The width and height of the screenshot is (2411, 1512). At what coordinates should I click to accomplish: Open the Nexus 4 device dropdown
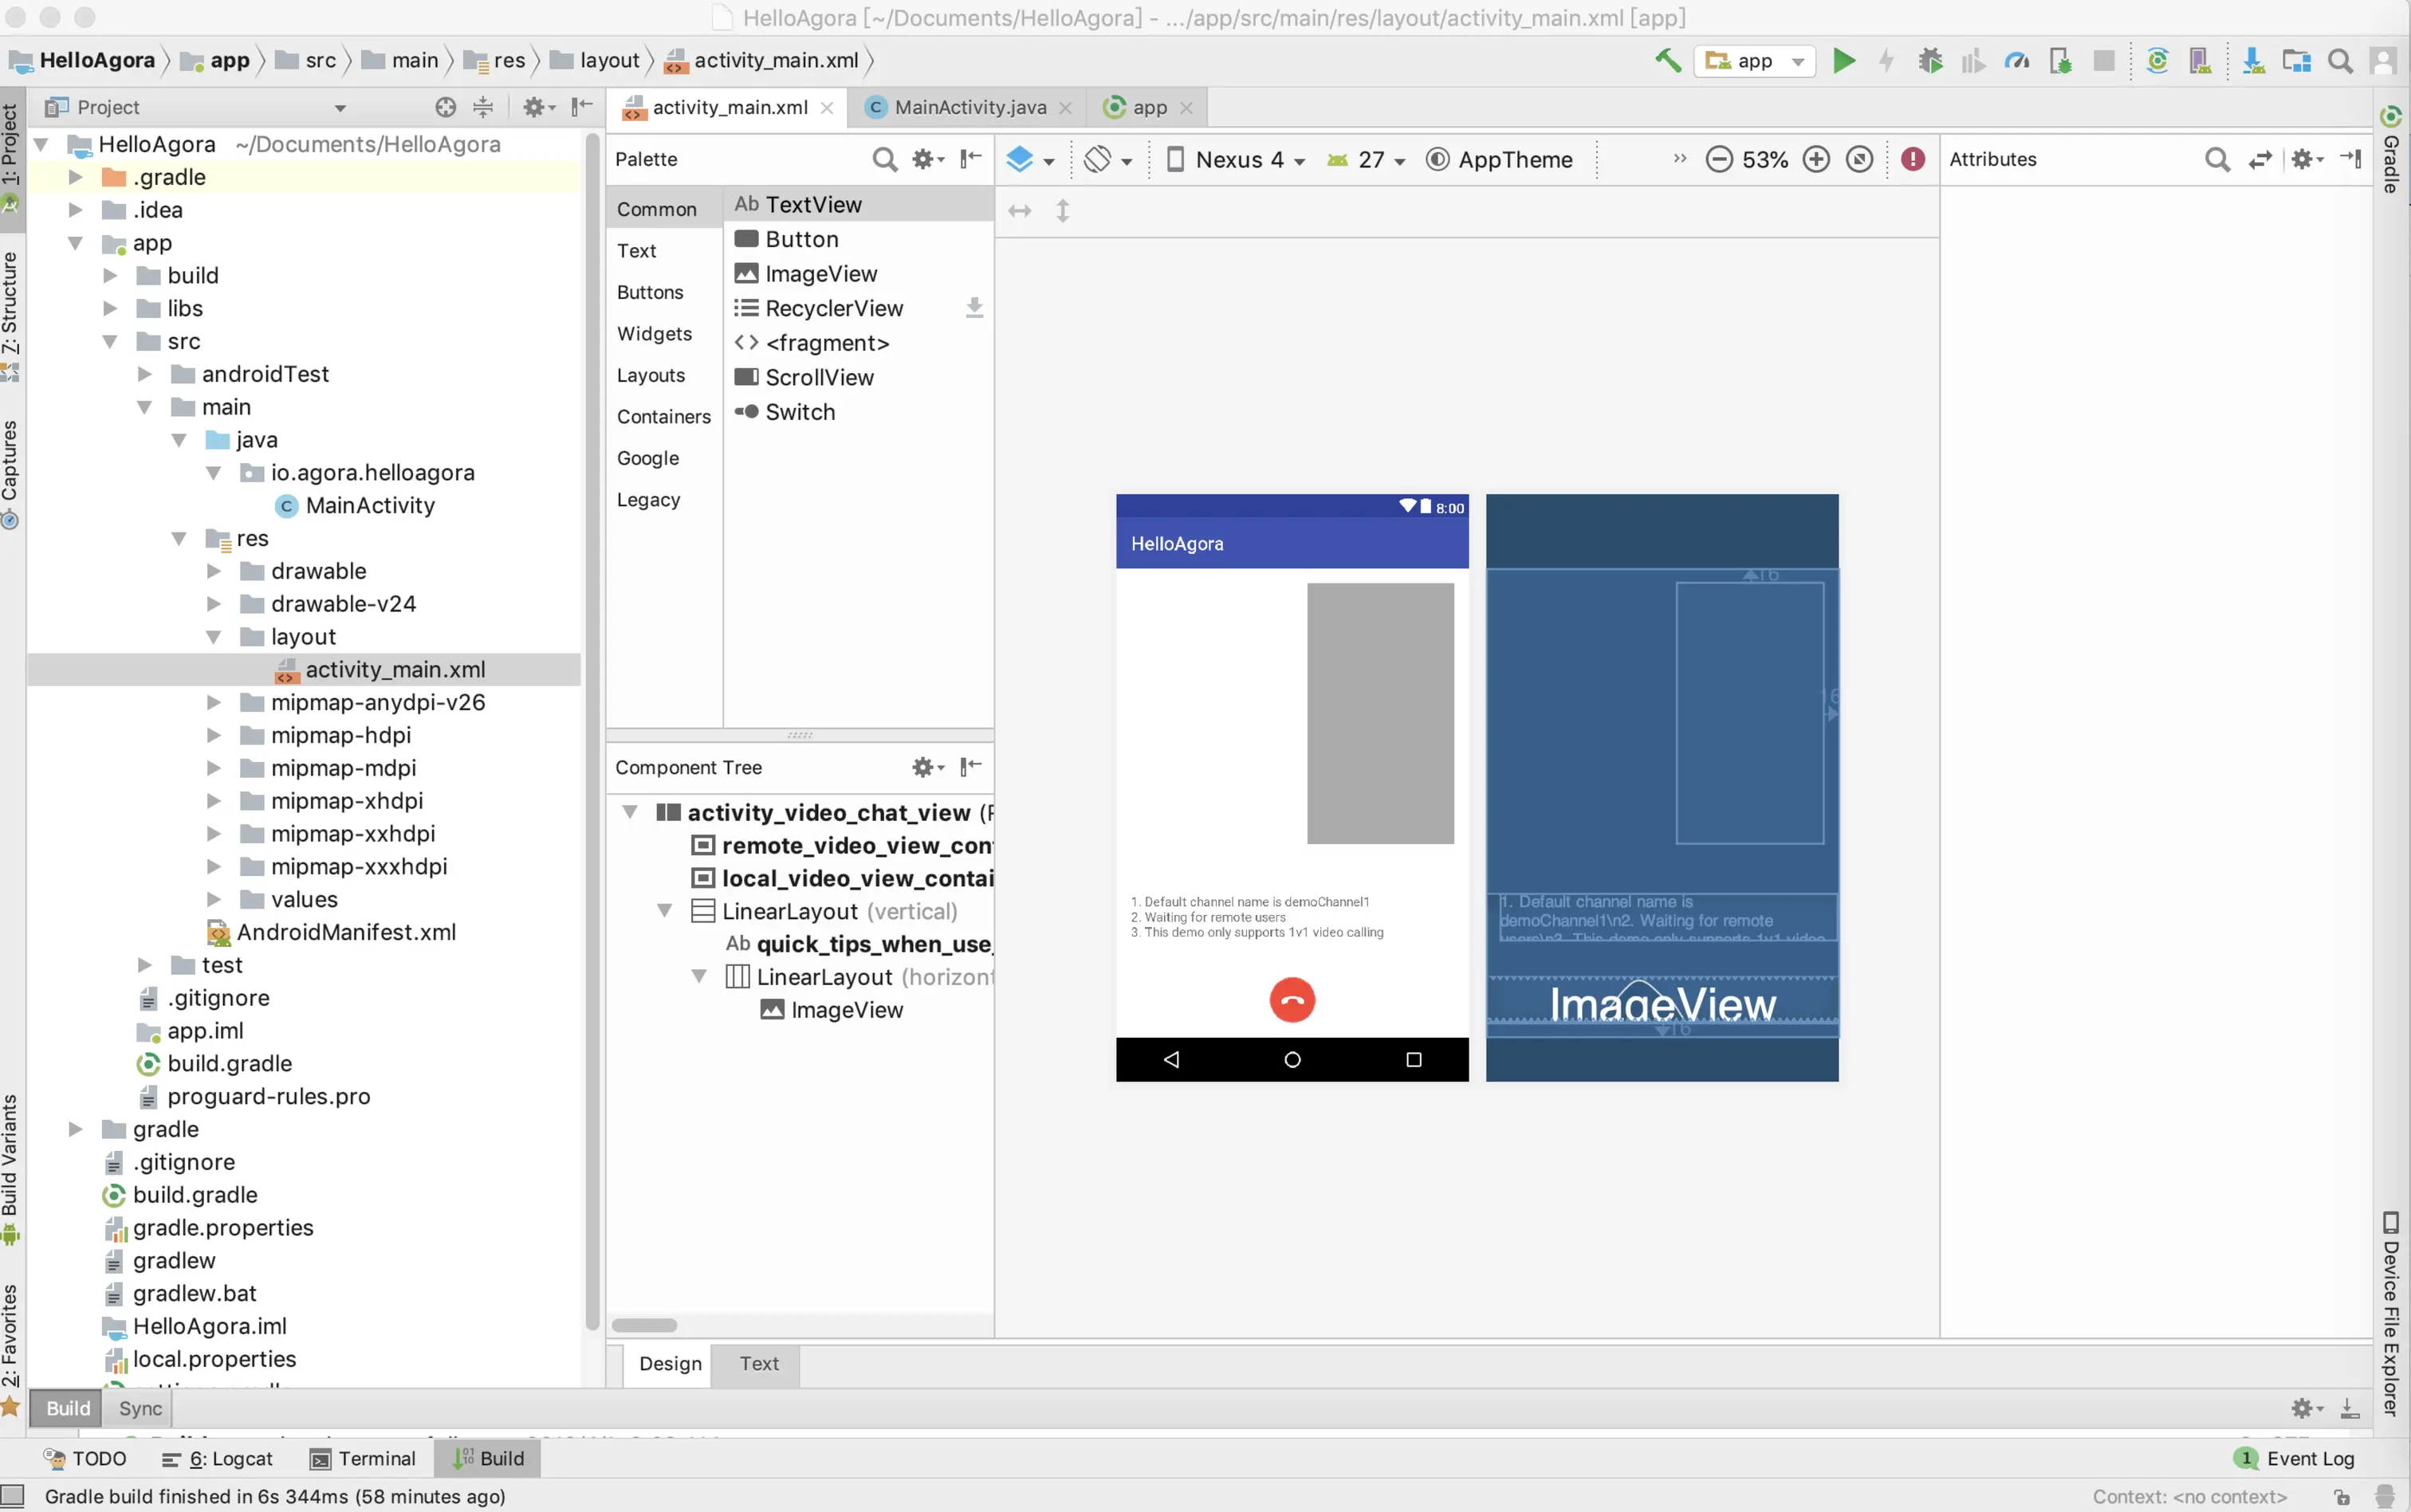[x=1236, y=159]
